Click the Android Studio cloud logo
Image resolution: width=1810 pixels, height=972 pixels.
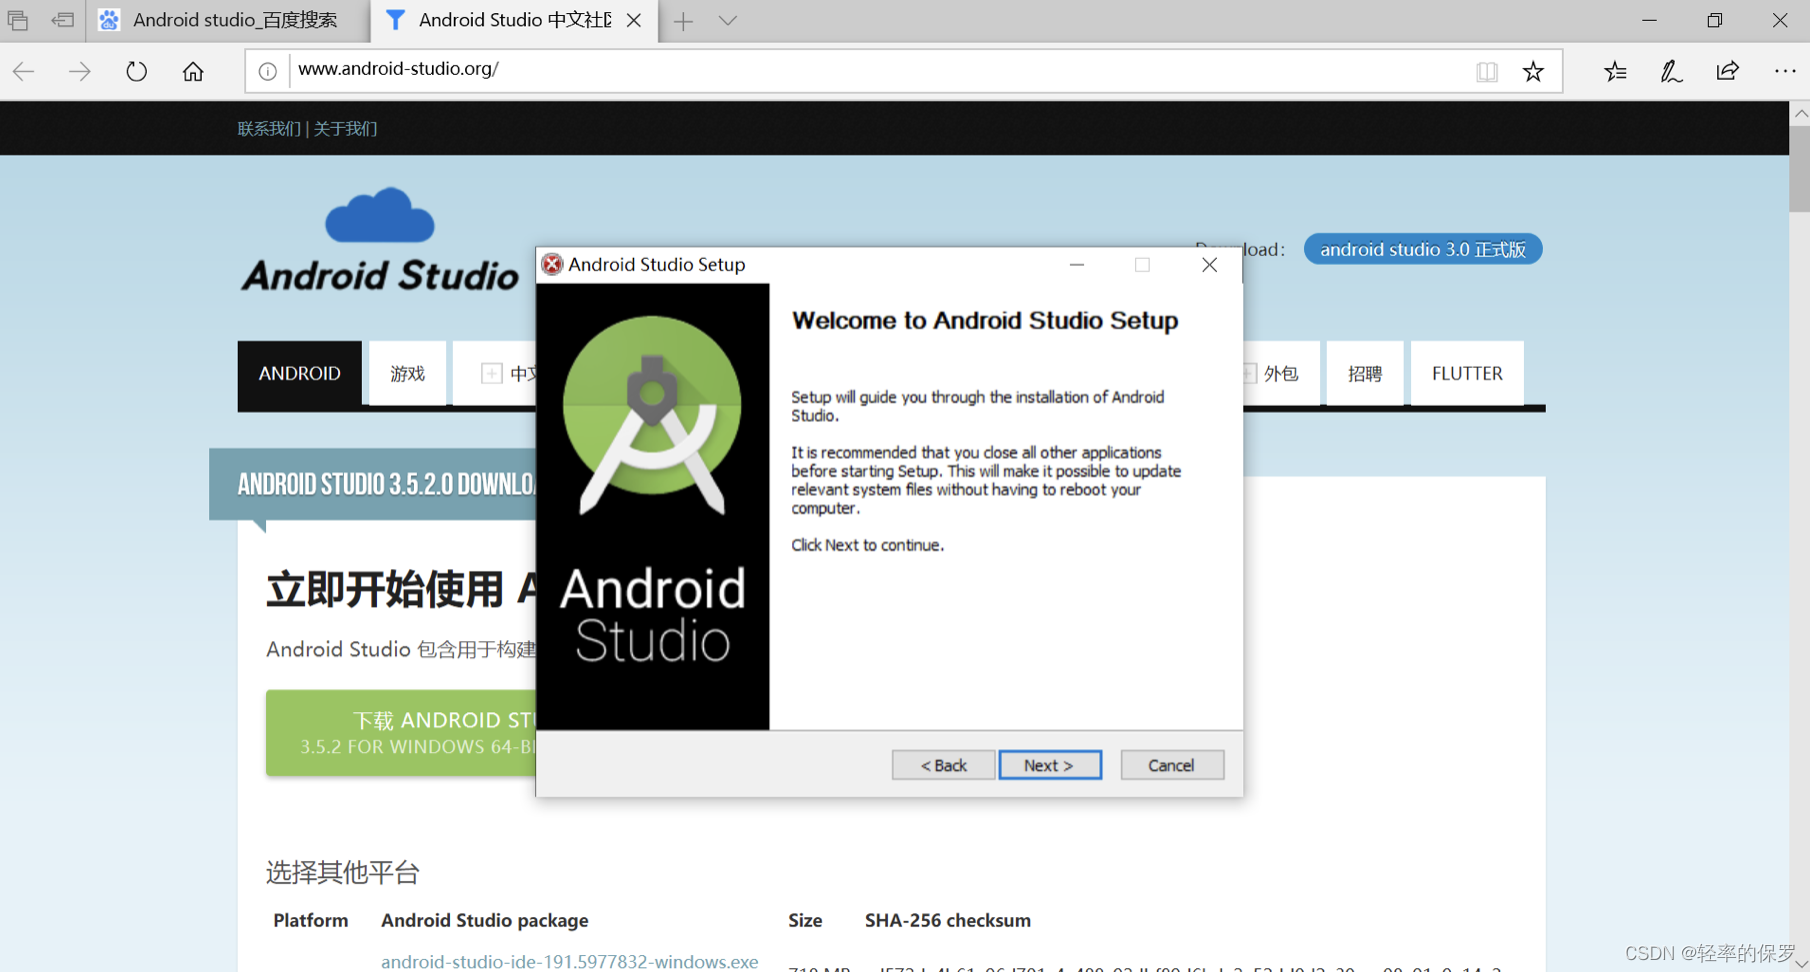[x=380, y=240]
